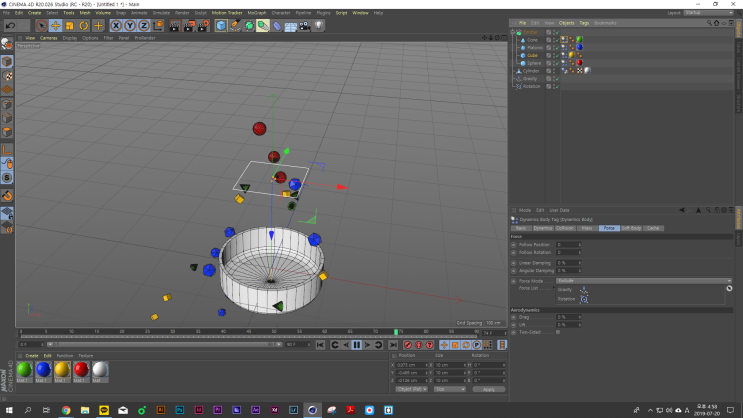743x418 pixels.
Task: Toggle the Gravity object enable checkmark
Action: (557, 79)
